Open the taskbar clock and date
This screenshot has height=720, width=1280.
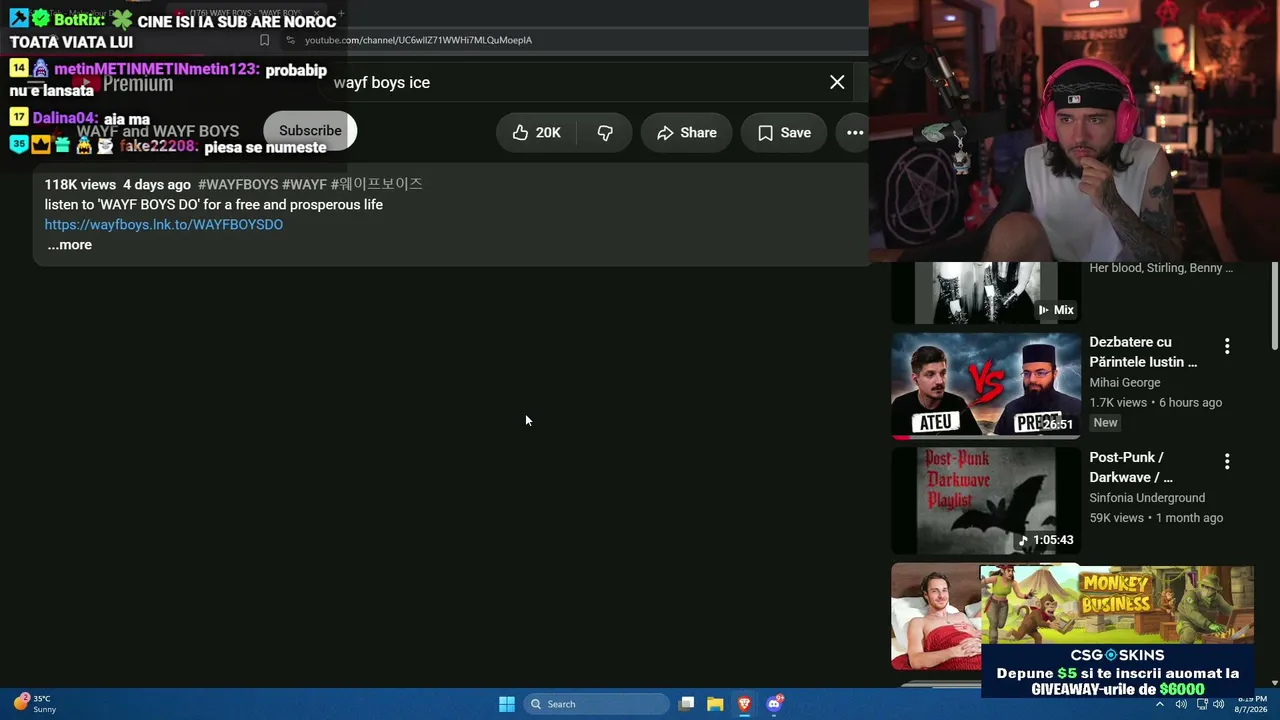[1252, 704]
